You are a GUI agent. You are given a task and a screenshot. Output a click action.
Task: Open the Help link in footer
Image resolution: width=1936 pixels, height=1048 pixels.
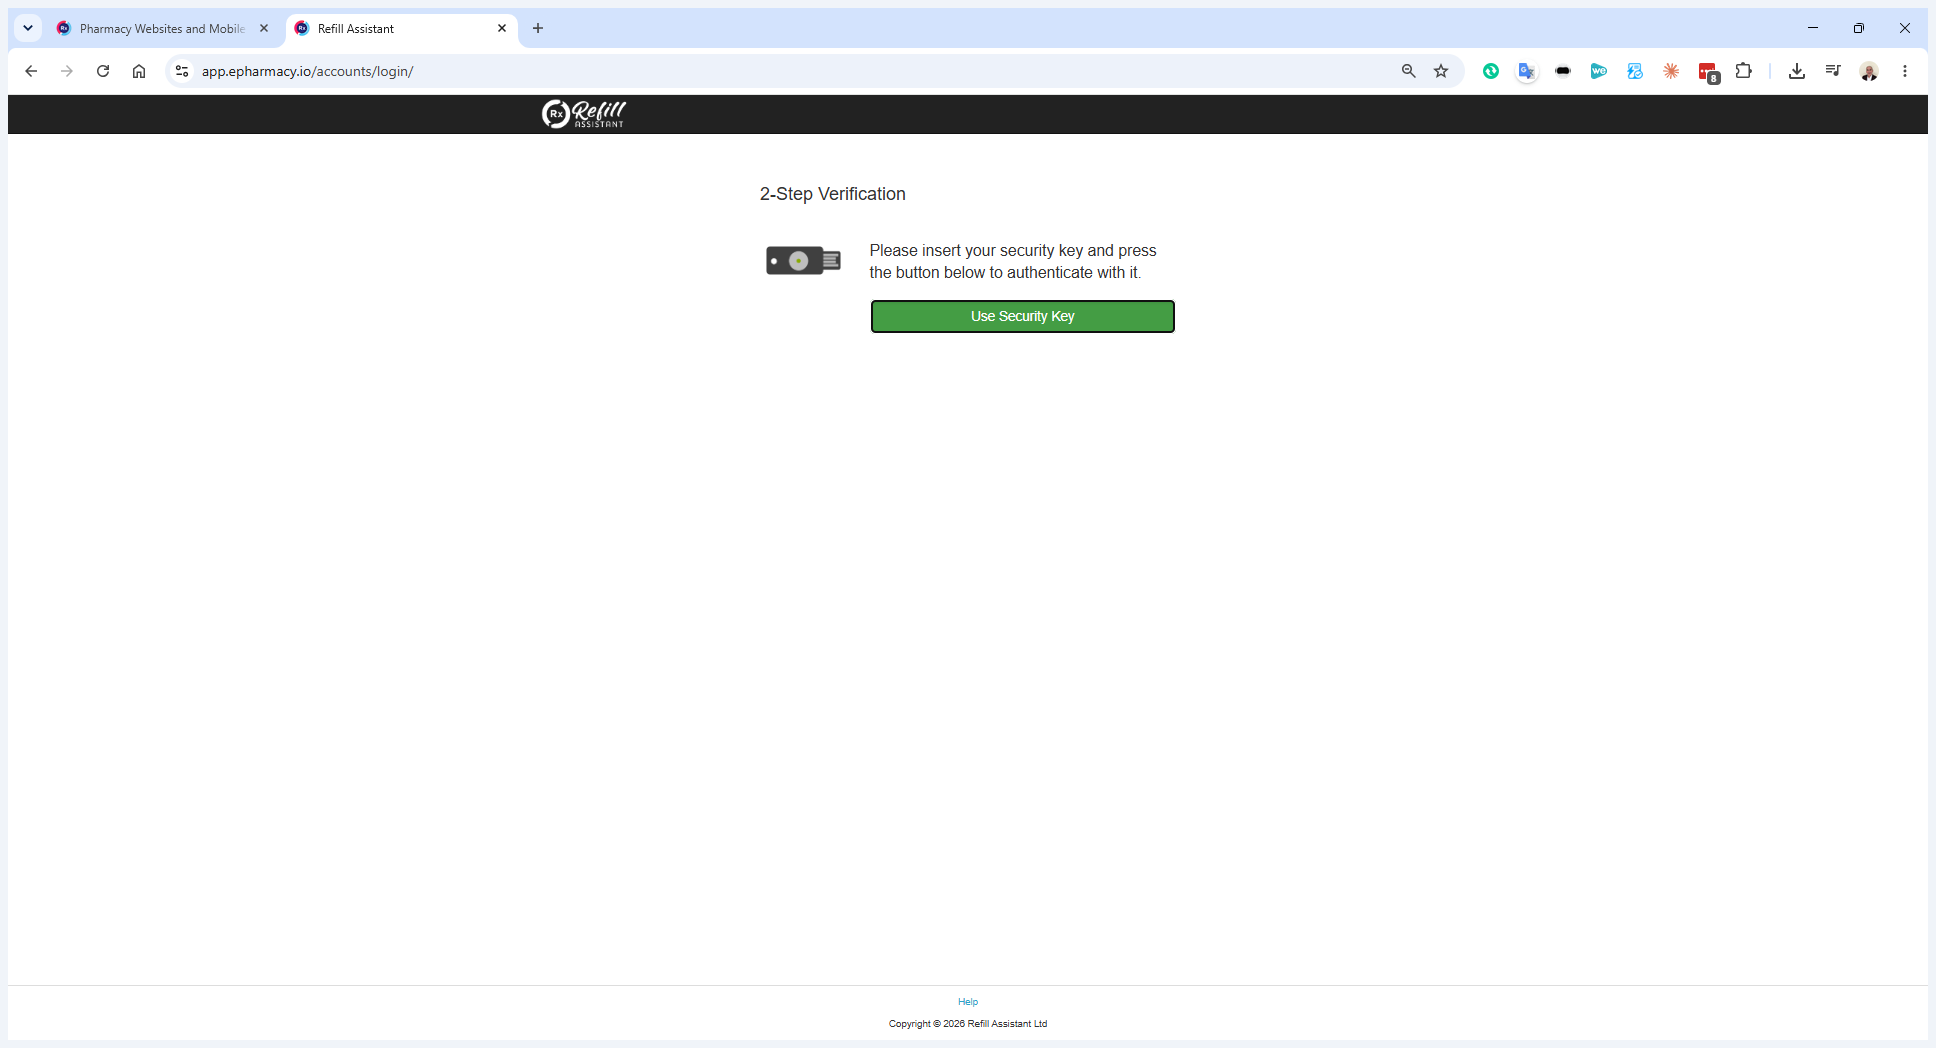pos(968,1001)
